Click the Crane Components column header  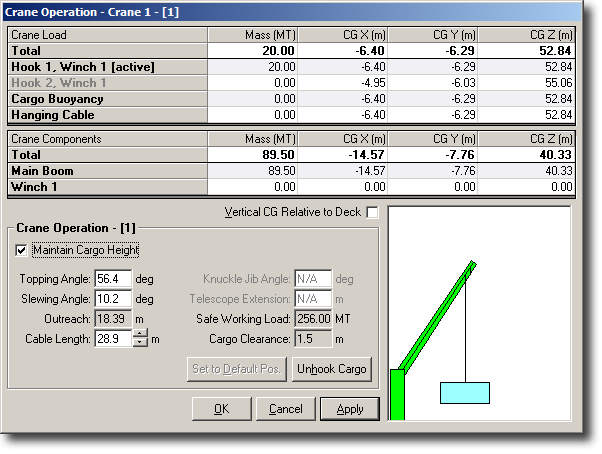click(108, 139)
